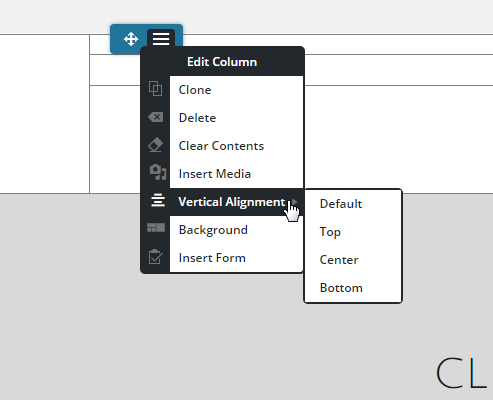Click the Vertical Alignment lines icon
Screen dimensions: 493x400
click(158, 201)
